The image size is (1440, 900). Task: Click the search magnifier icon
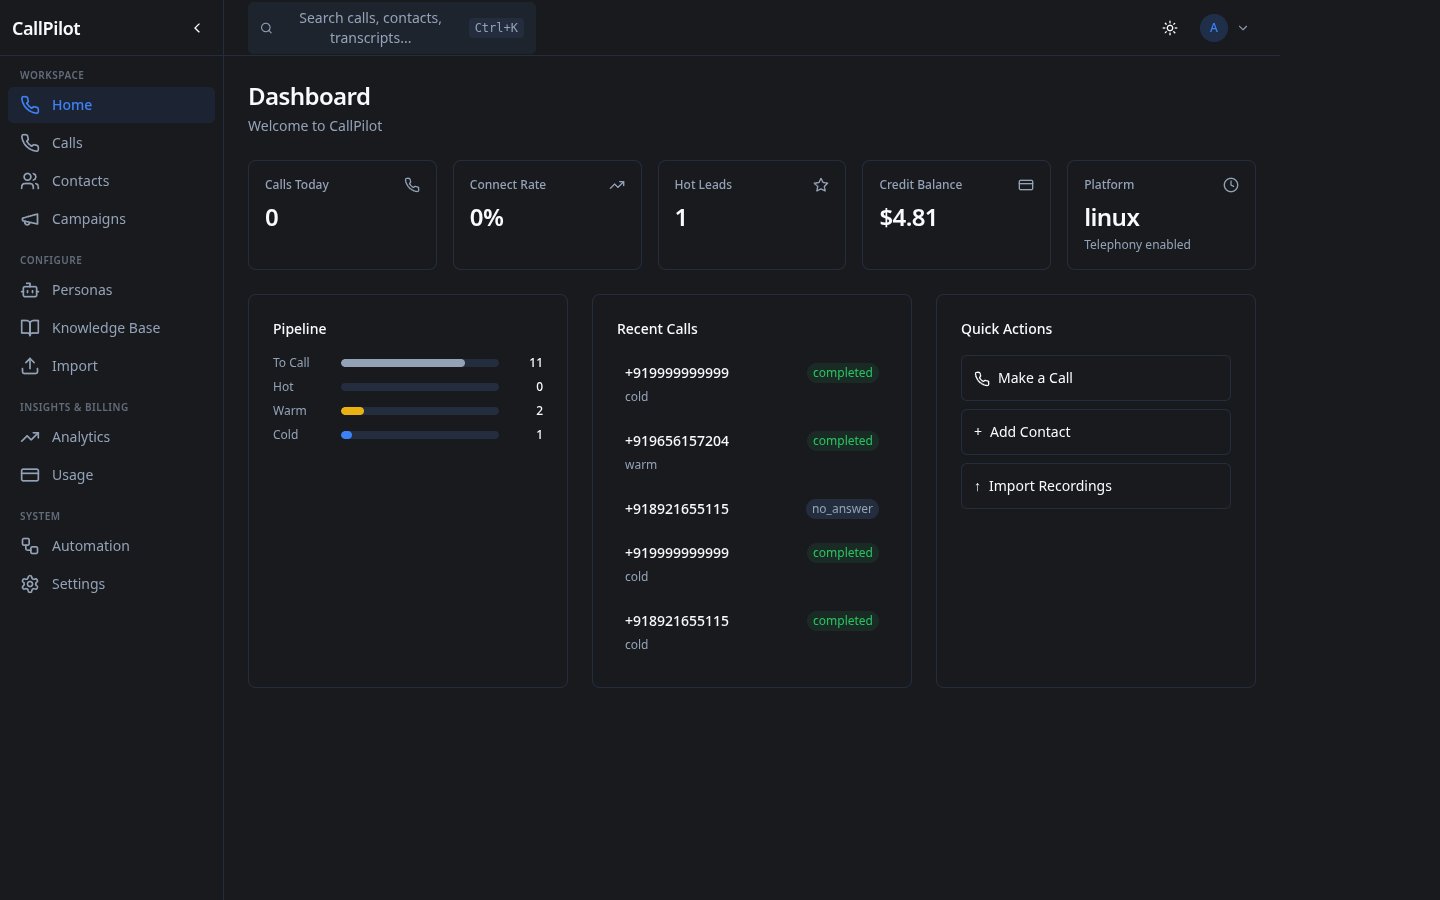click(266, 28)
